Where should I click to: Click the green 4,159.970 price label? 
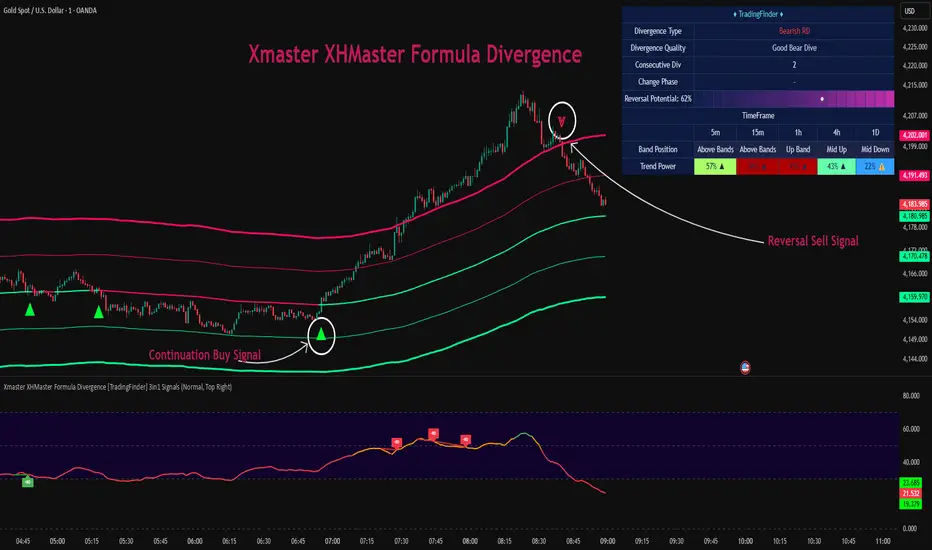pyautogui.click(x=914, y=296)
